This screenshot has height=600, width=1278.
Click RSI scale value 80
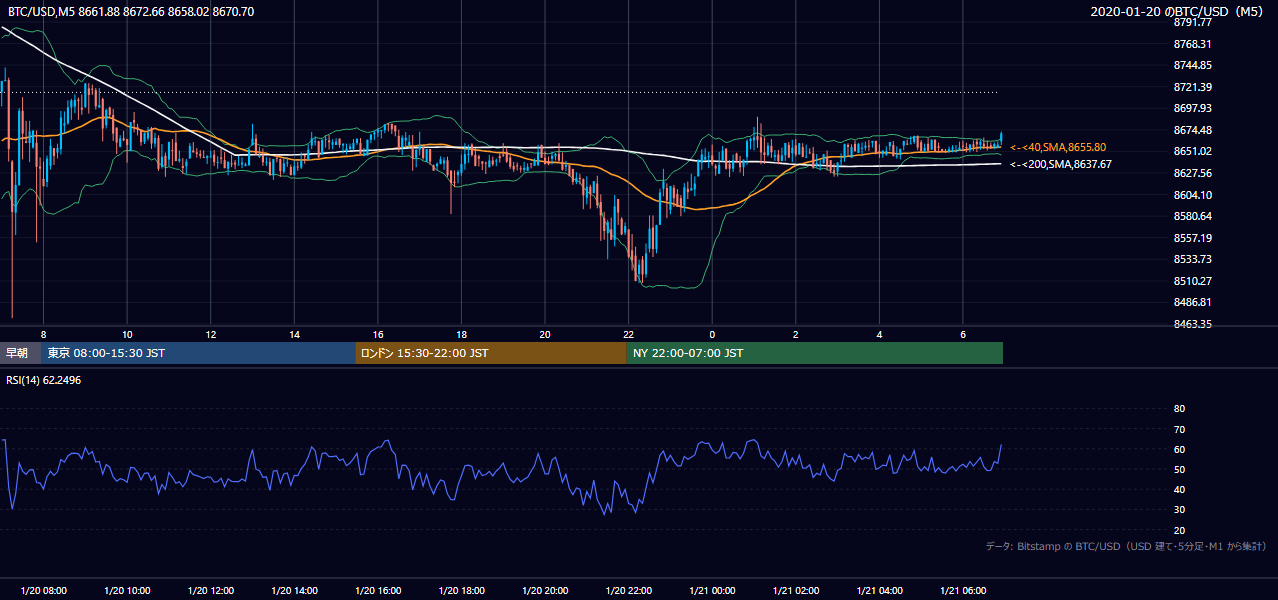coord(1179,409)
